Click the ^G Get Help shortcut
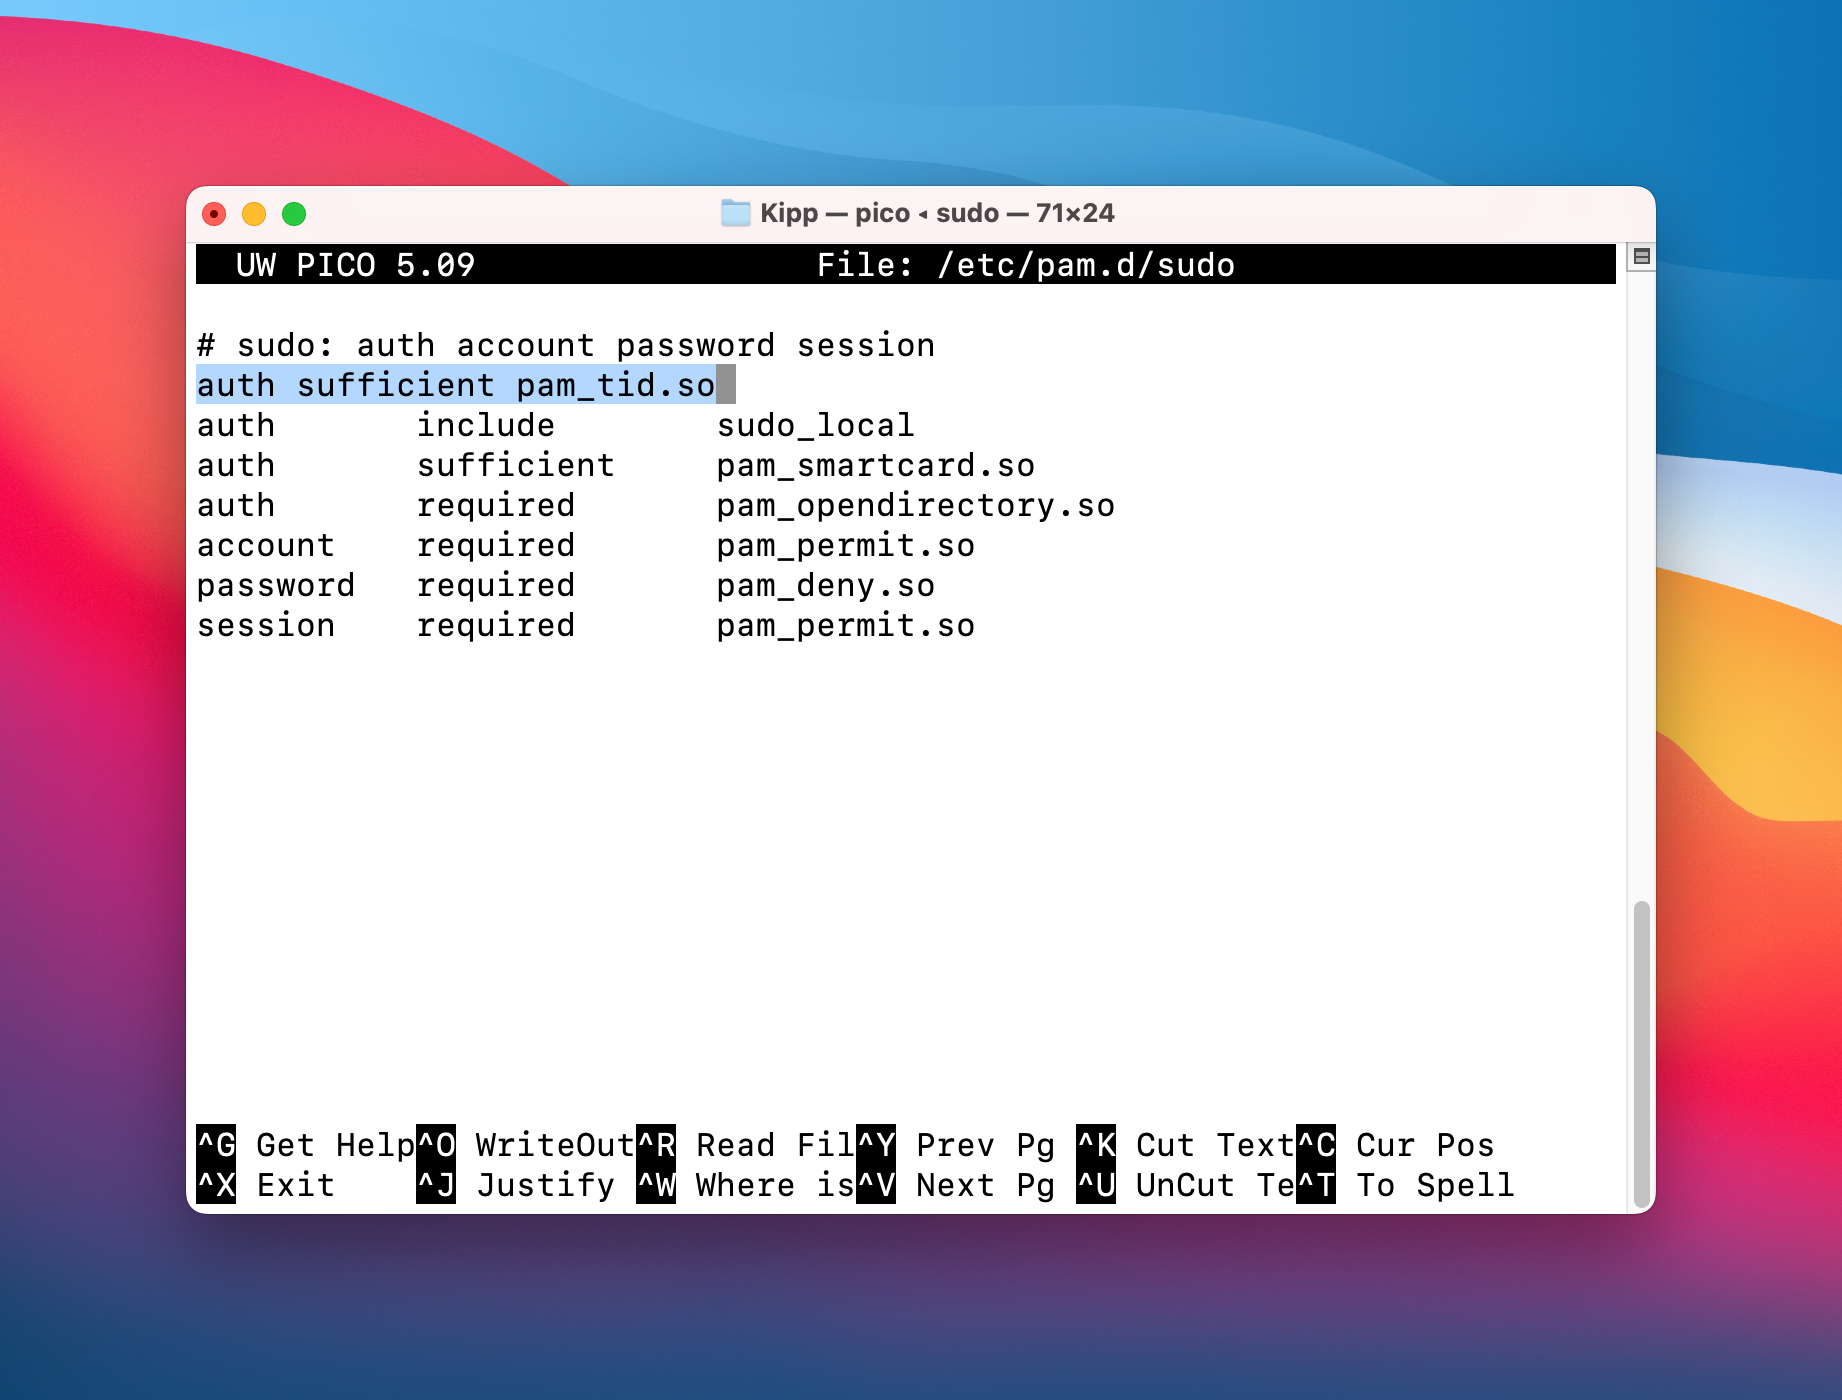Image resolution: width=1842 pixels, height=1400 pixels. [306, 1145]
